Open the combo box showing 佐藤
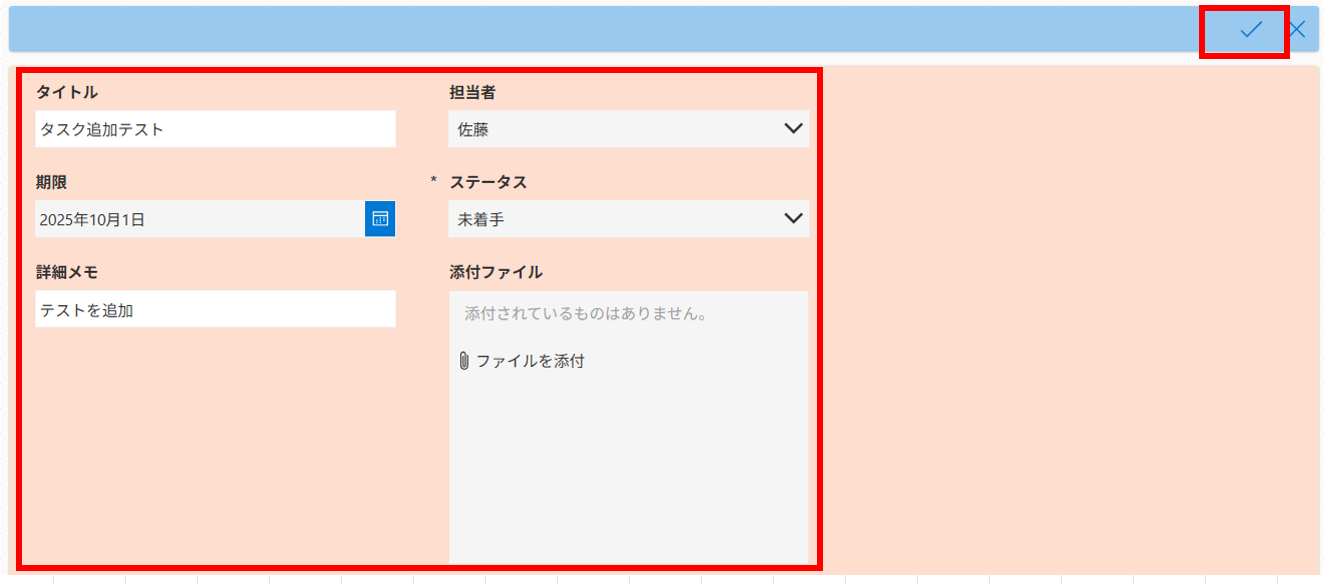This screenshot has height=583, width=1324. click(610, 129)
